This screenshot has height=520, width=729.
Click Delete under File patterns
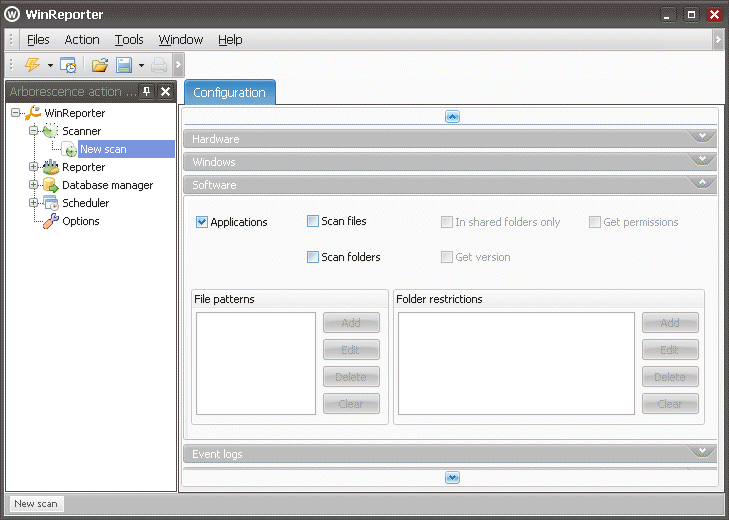point(351,376)
